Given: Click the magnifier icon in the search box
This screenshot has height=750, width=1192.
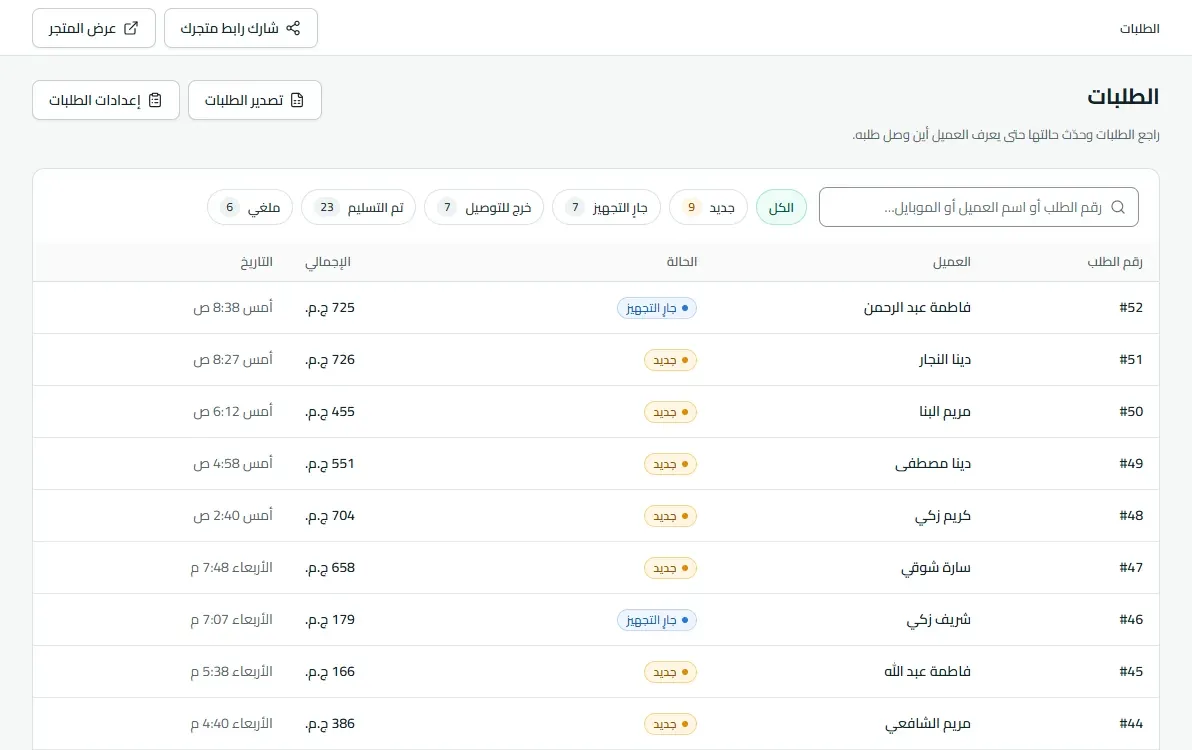Looking at the screenshot, I should tap(1118, 207).
